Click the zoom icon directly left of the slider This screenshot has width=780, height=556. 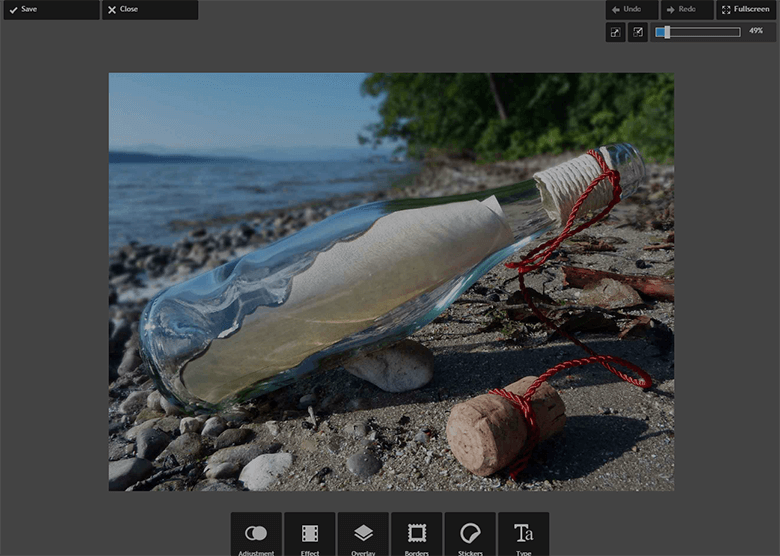click(x=638, y=32)
